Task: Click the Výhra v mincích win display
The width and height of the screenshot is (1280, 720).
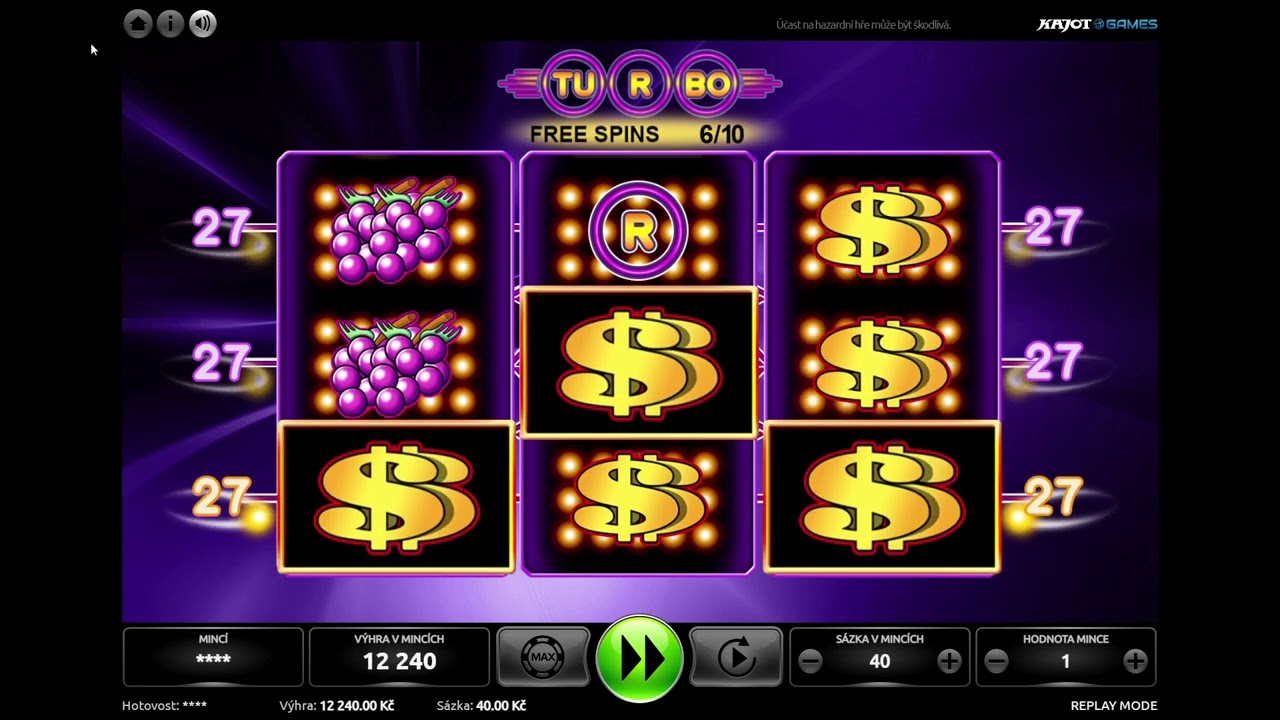Action: [399, 657]
